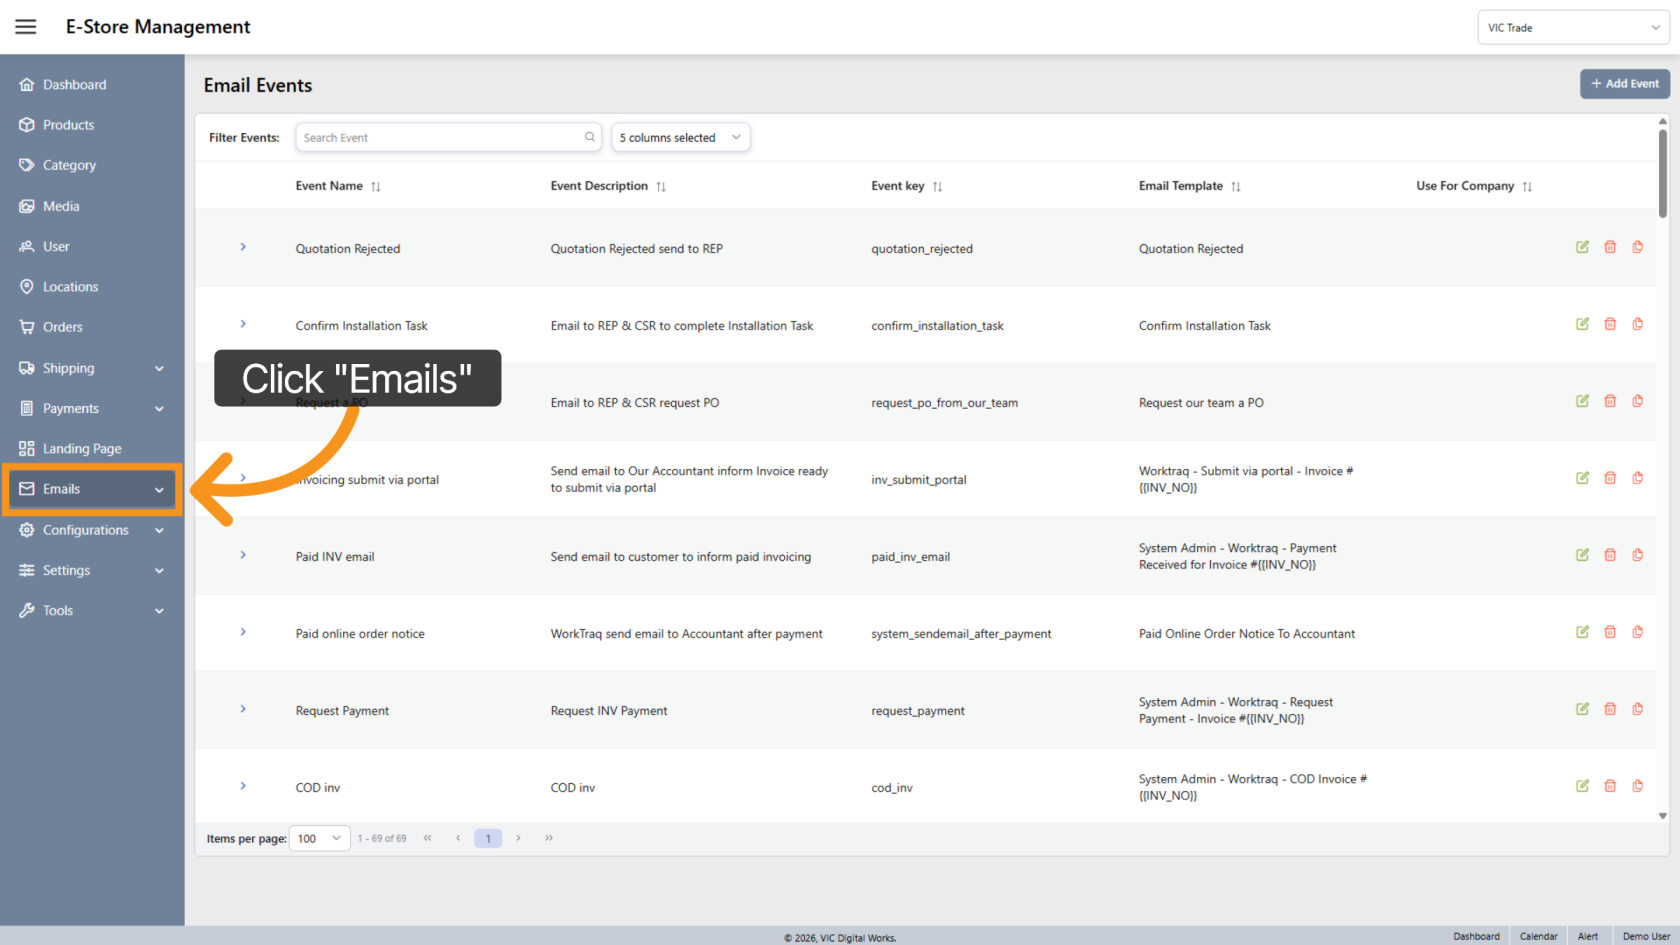
Task: Duplicate the Request Payment event
Action: 1638,709
